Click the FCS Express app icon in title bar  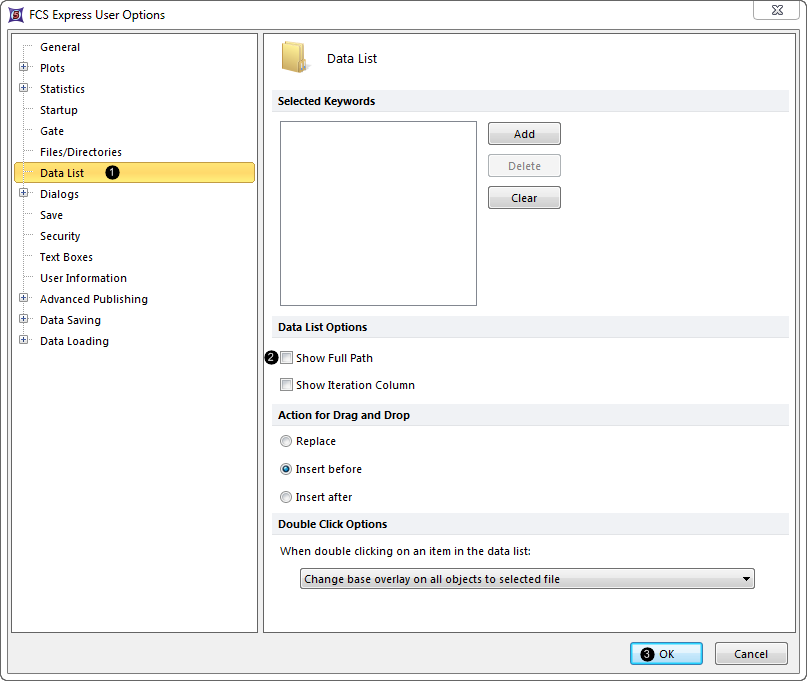(15, 15)
